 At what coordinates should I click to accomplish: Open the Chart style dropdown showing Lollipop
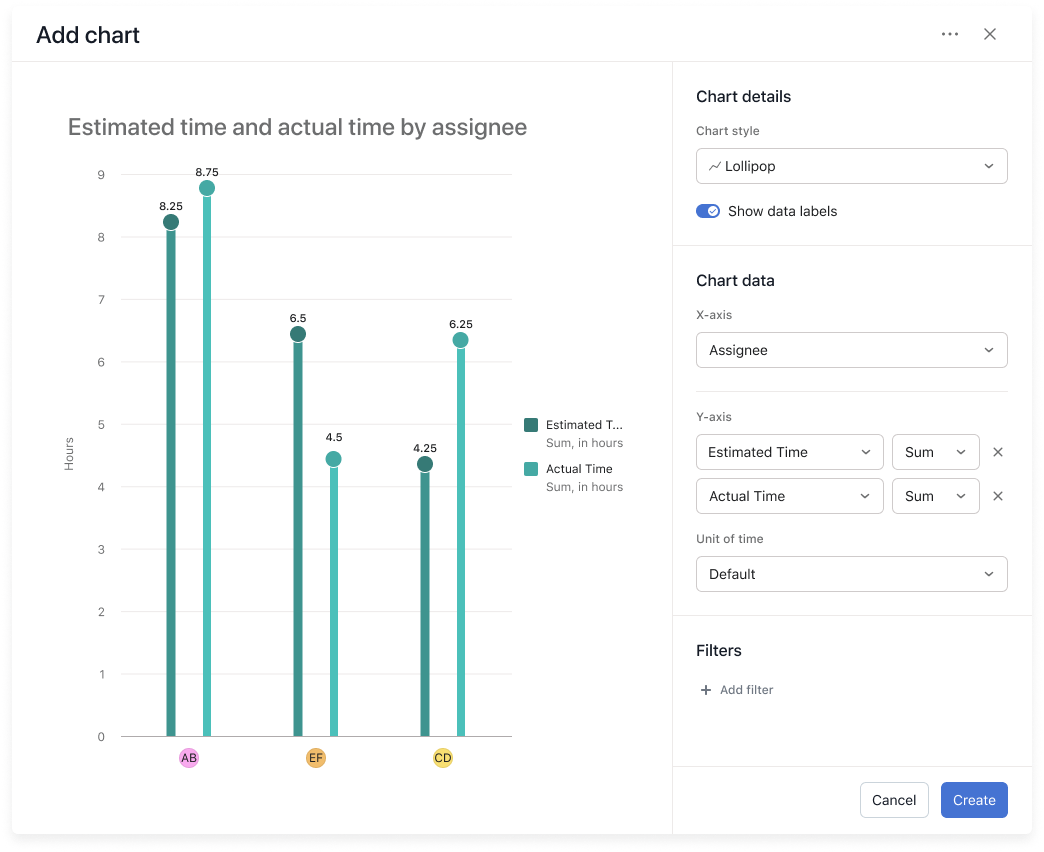pyautogui.click(x=851, y=165)
